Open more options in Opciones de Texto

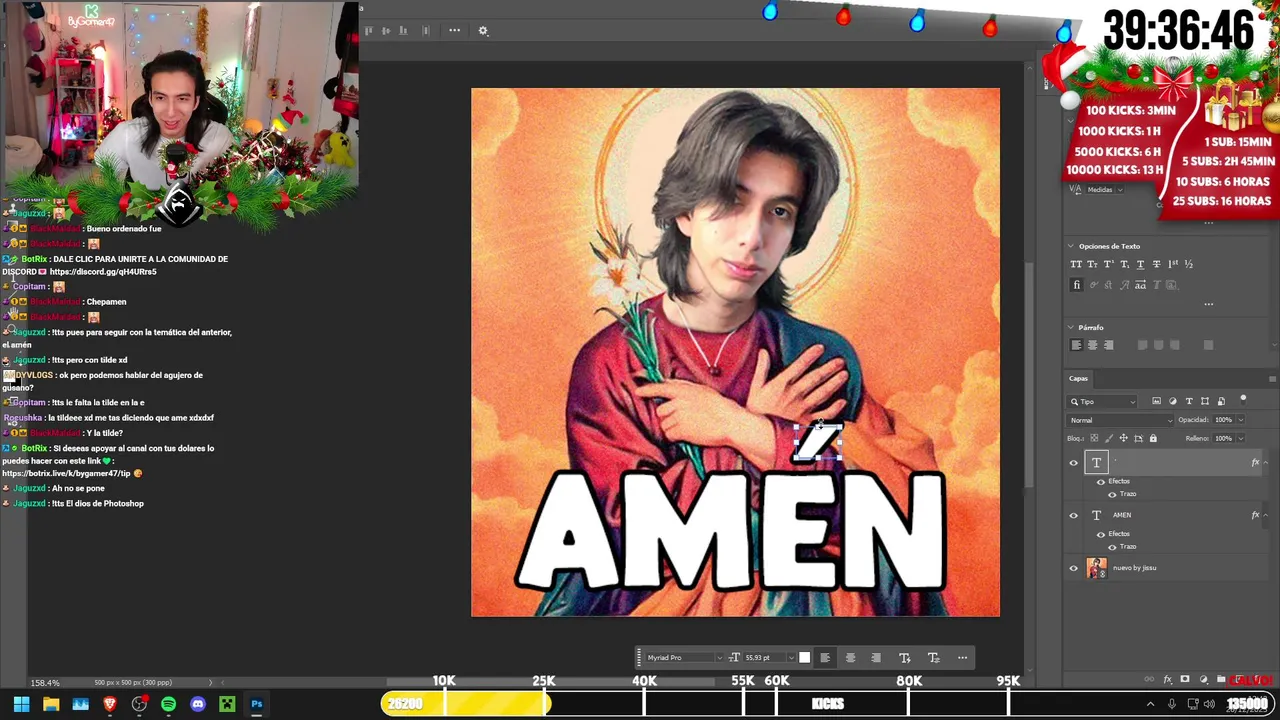1208,304
